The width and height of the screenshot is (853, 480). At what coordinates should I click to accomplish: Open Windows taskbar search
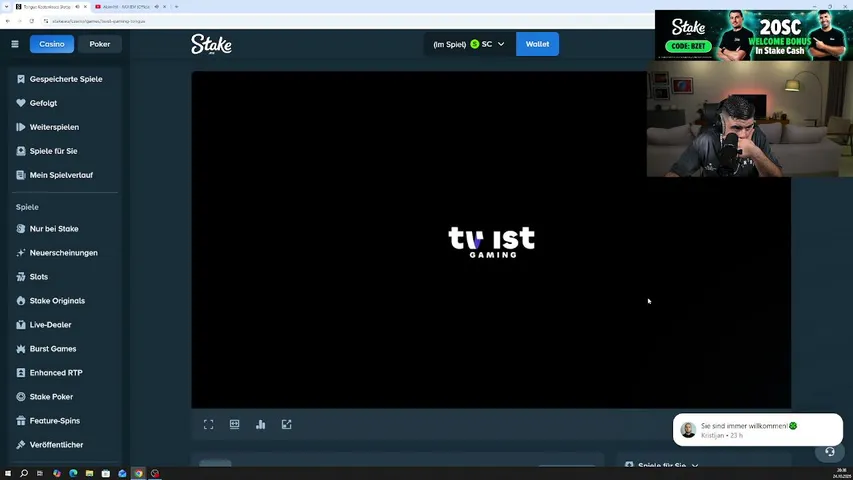click(24, 473)
